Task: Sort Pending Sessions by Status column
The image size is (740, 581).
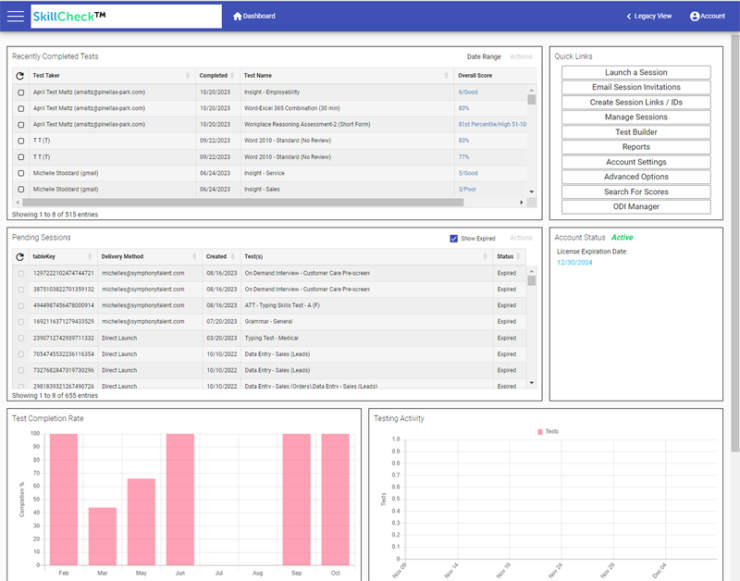Action: click(x=505, y=256)
